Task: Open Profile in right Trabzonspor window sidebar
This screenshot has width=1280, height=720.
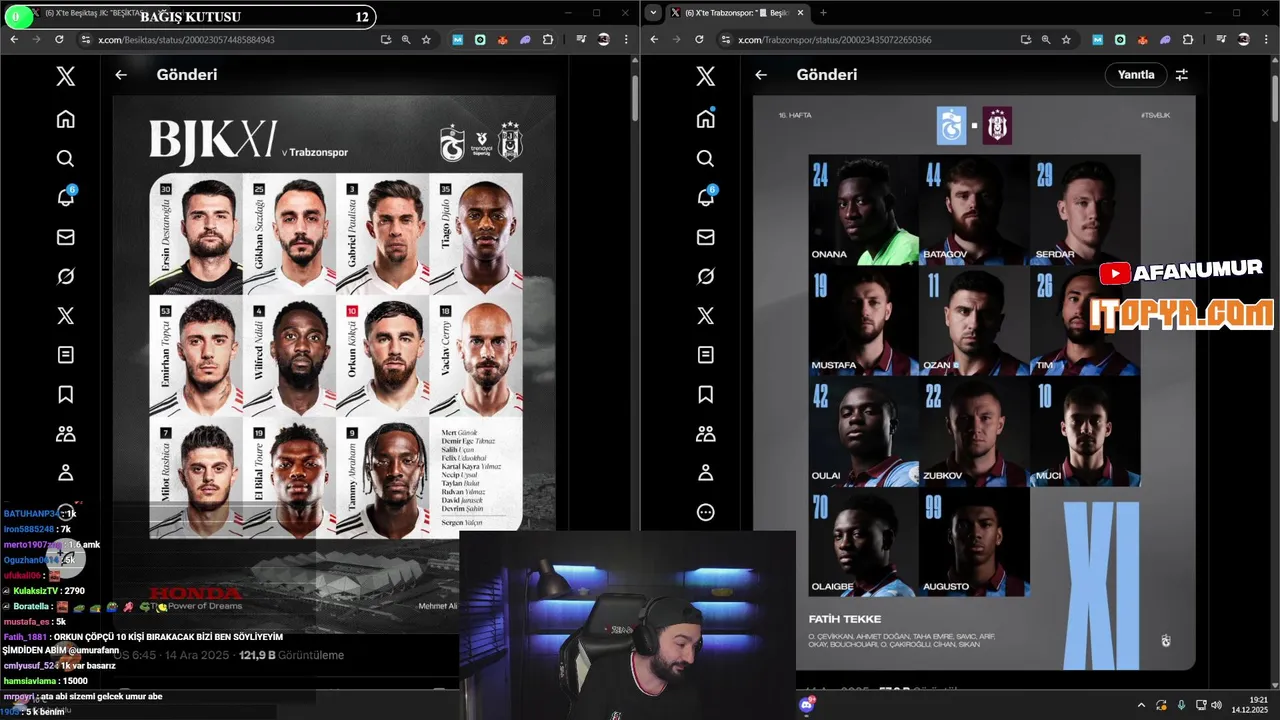Action: (705, 472)
